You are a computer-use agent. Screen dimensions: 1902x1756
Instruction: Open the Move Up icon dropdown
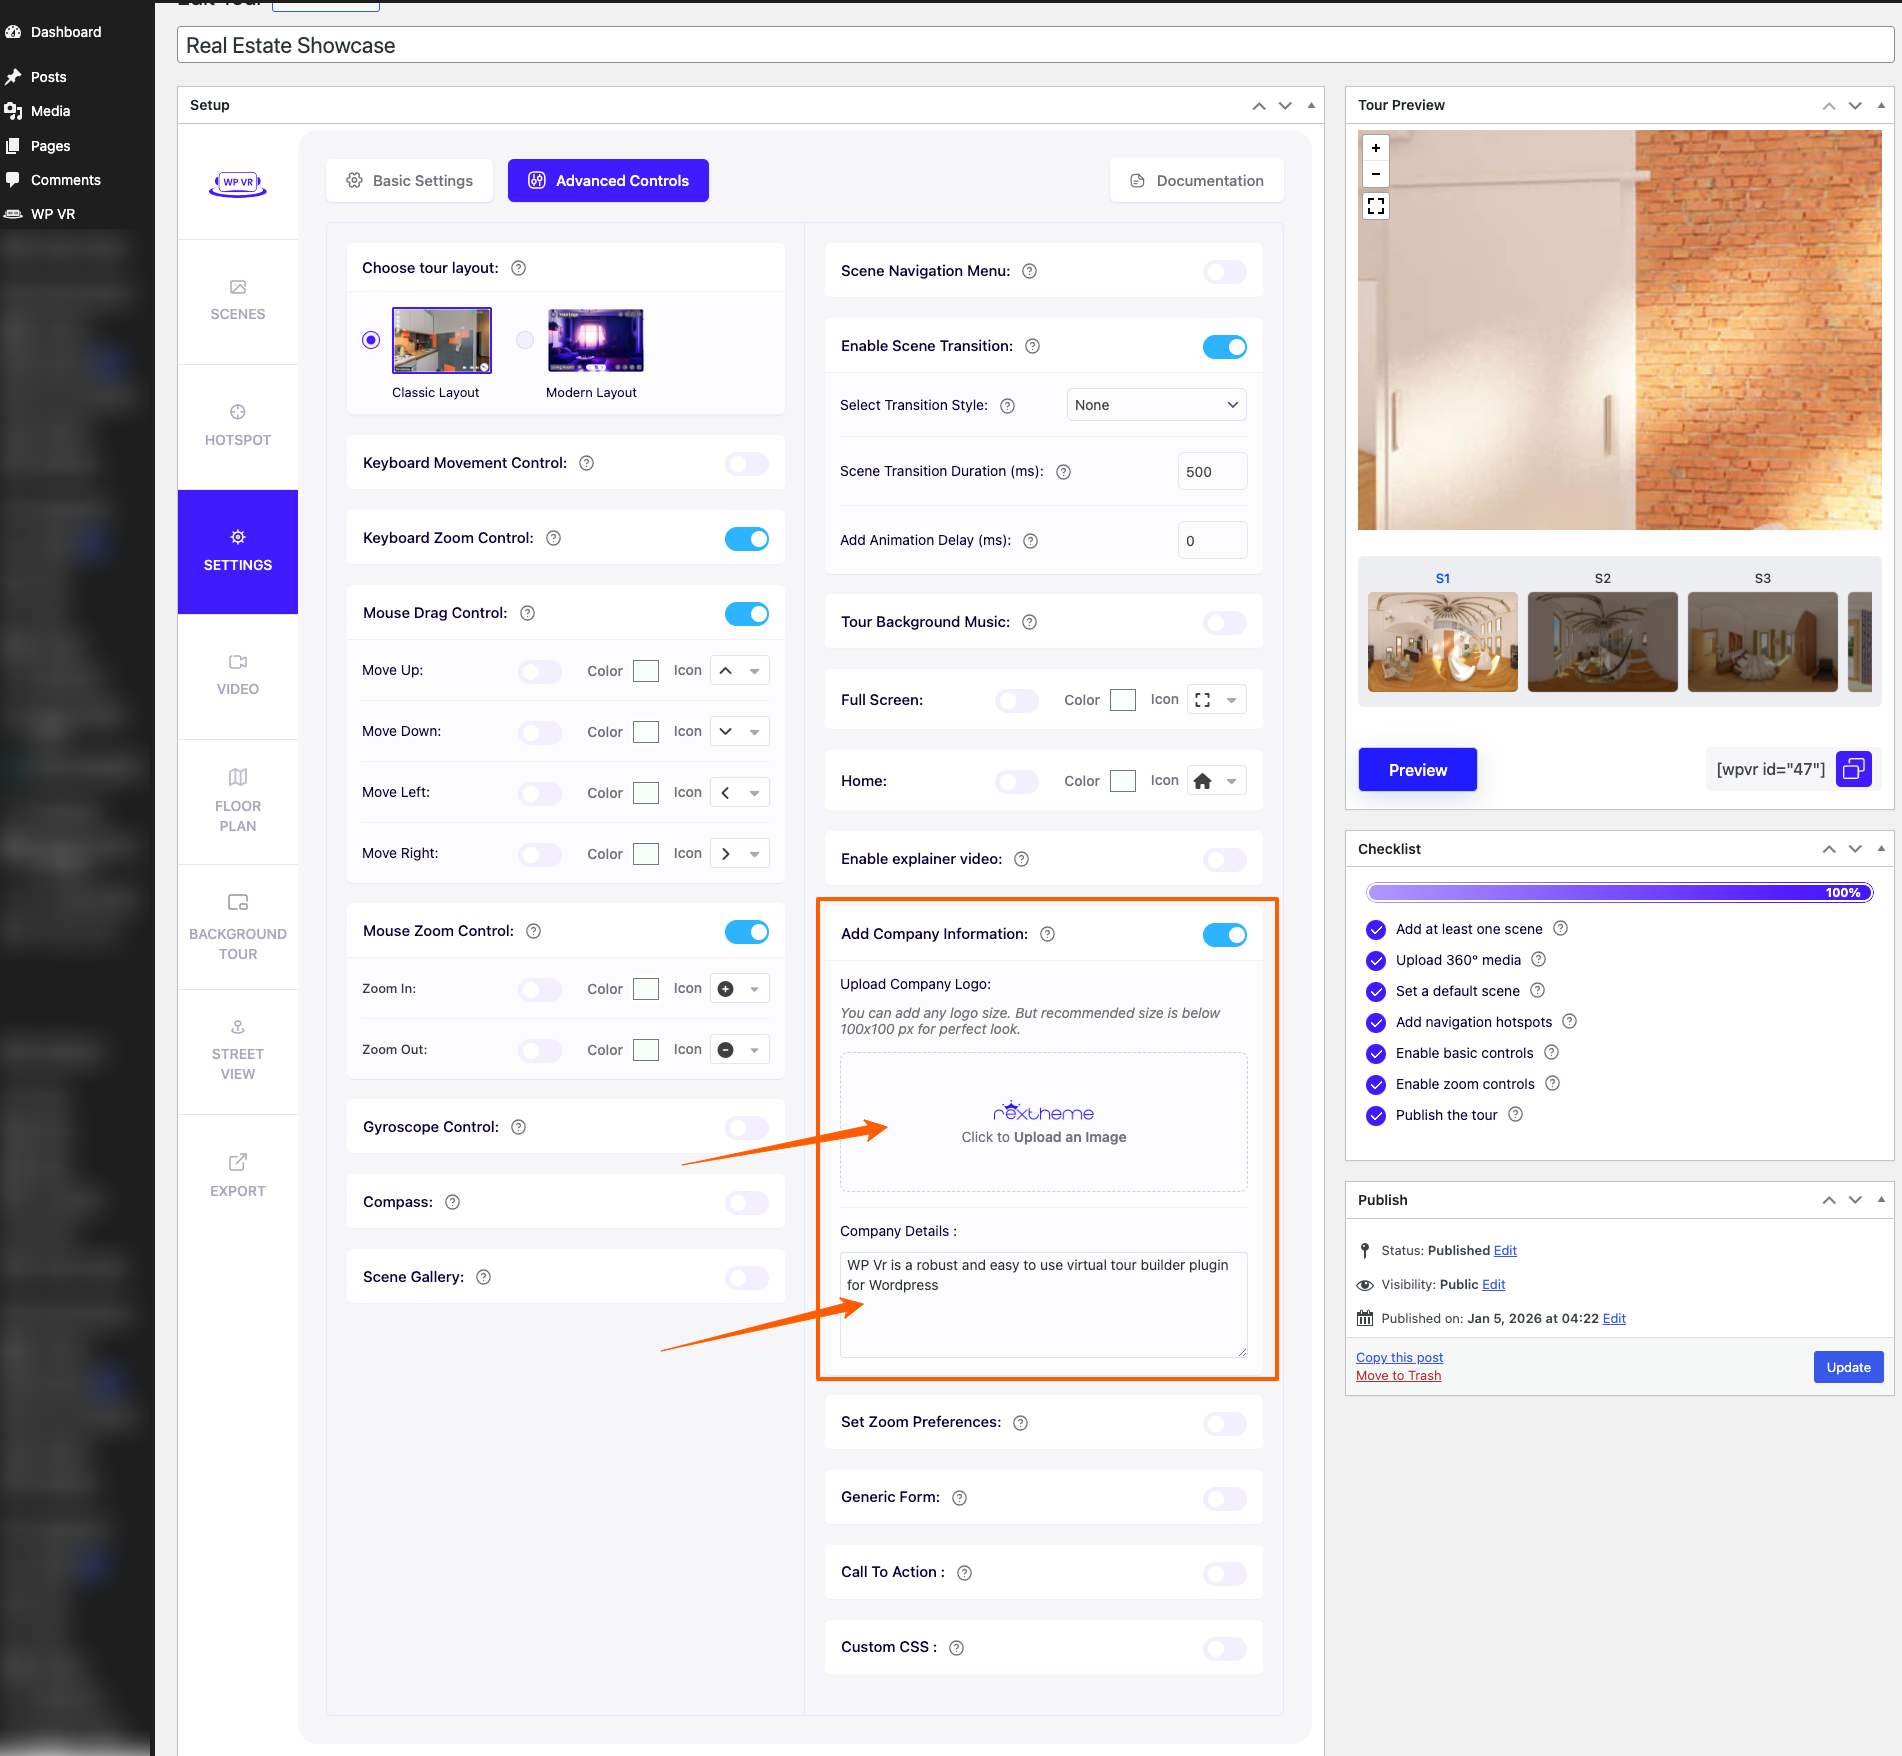pyautogui.click(x=740, y=671)
